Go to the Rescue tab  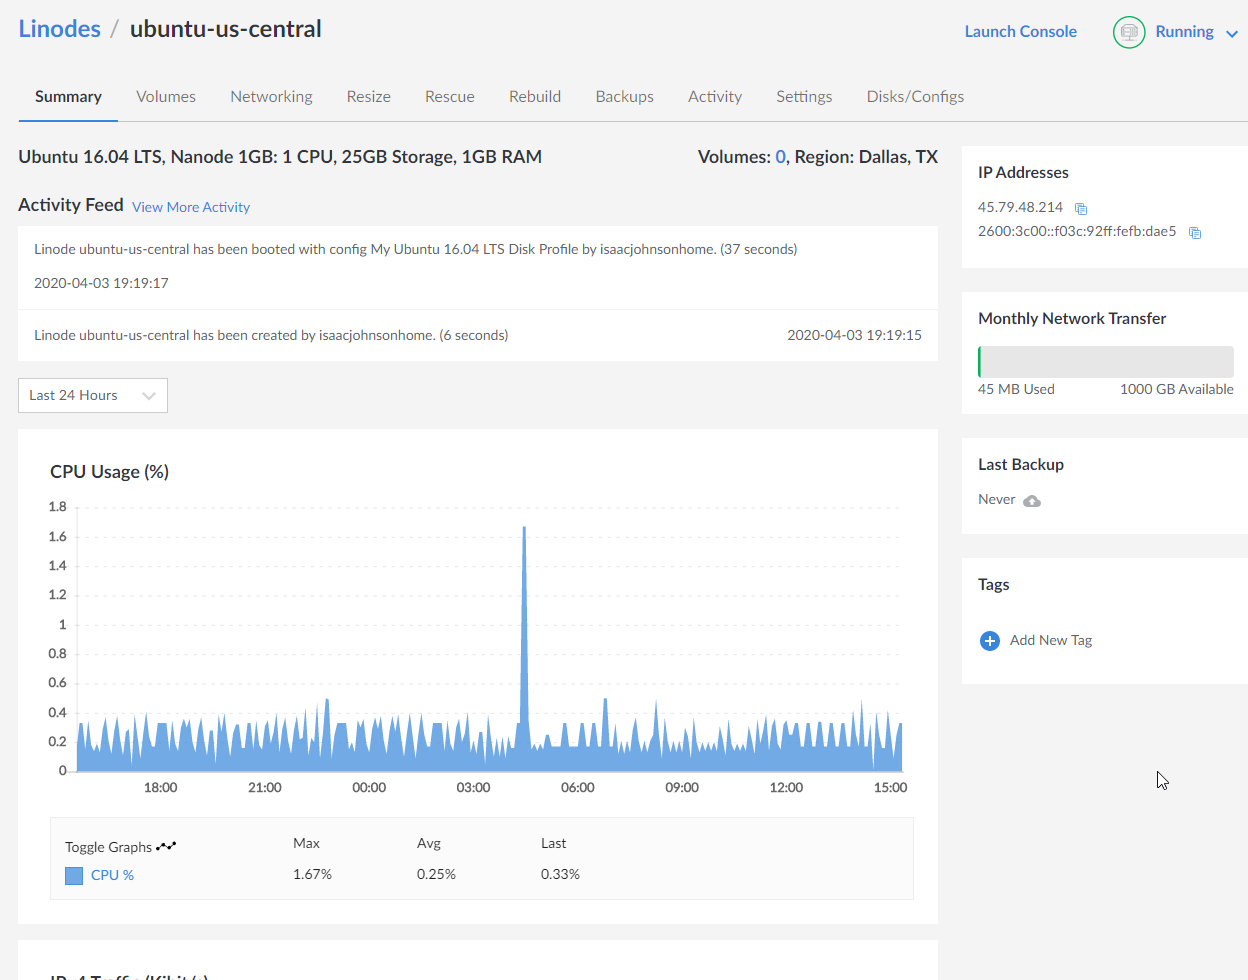pyautogui.click(x=450, y=97)
